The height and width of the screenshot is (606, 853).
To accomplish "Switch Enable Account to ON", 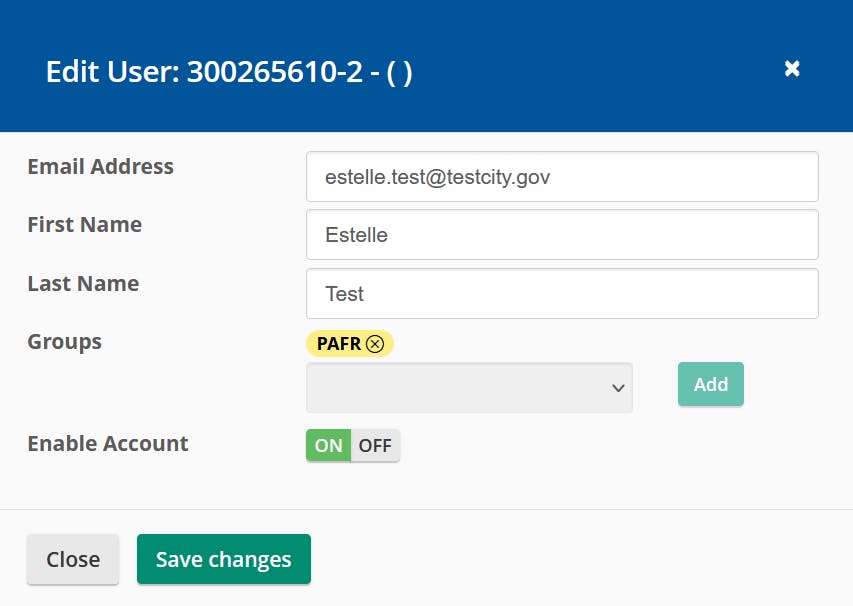I will (328, 446).
